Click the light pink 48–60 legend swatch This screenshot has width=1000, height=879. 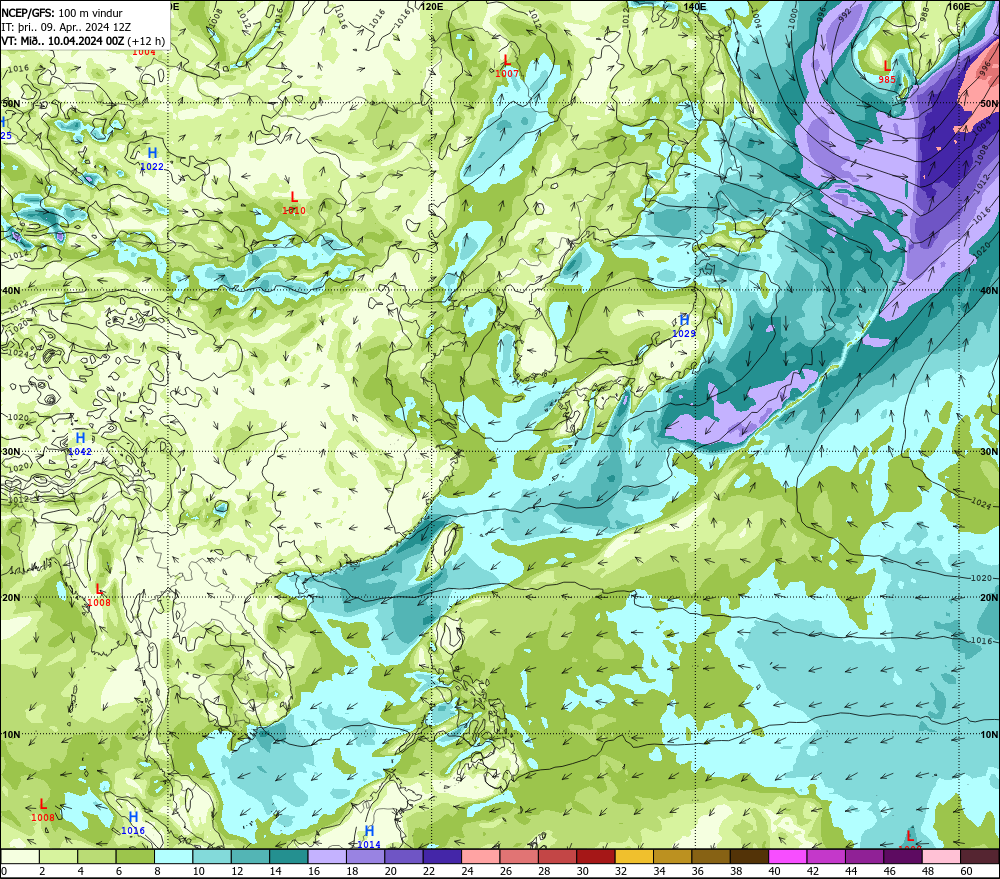[941, 856]
